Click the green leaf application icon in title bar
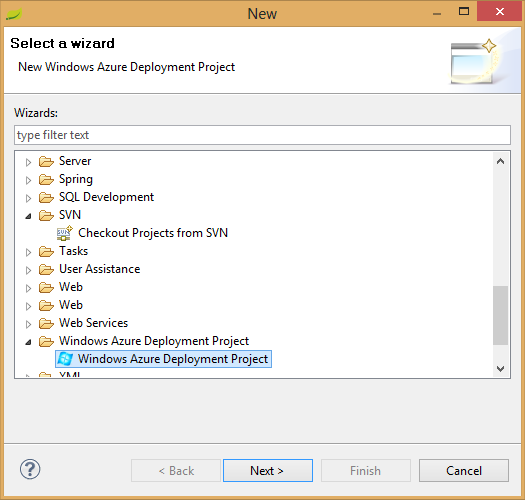Viewport: 525px width, 500px height. pos(14,14)
